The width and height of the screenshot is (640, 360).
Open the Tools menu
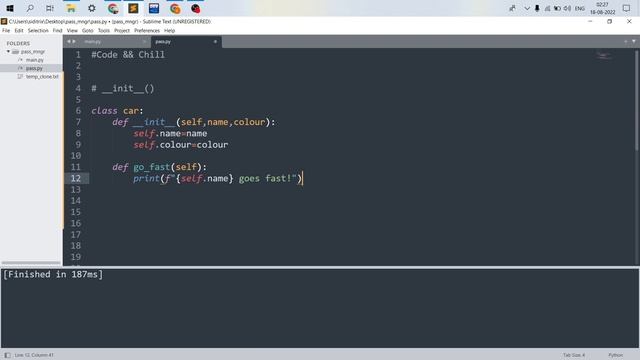(104, 31)
